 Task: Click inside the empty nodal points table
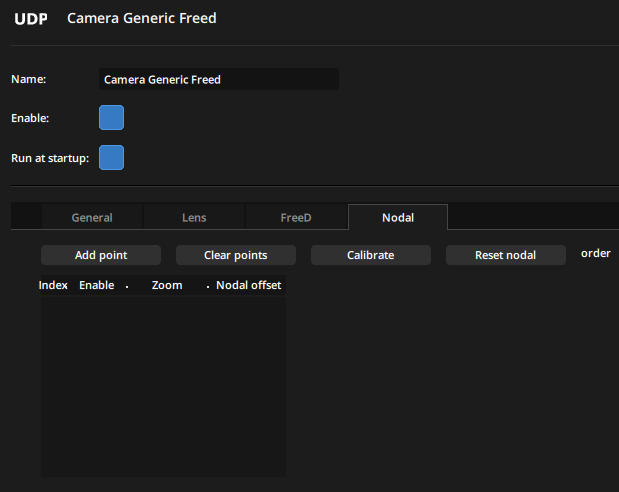click(x=163, y=385)
